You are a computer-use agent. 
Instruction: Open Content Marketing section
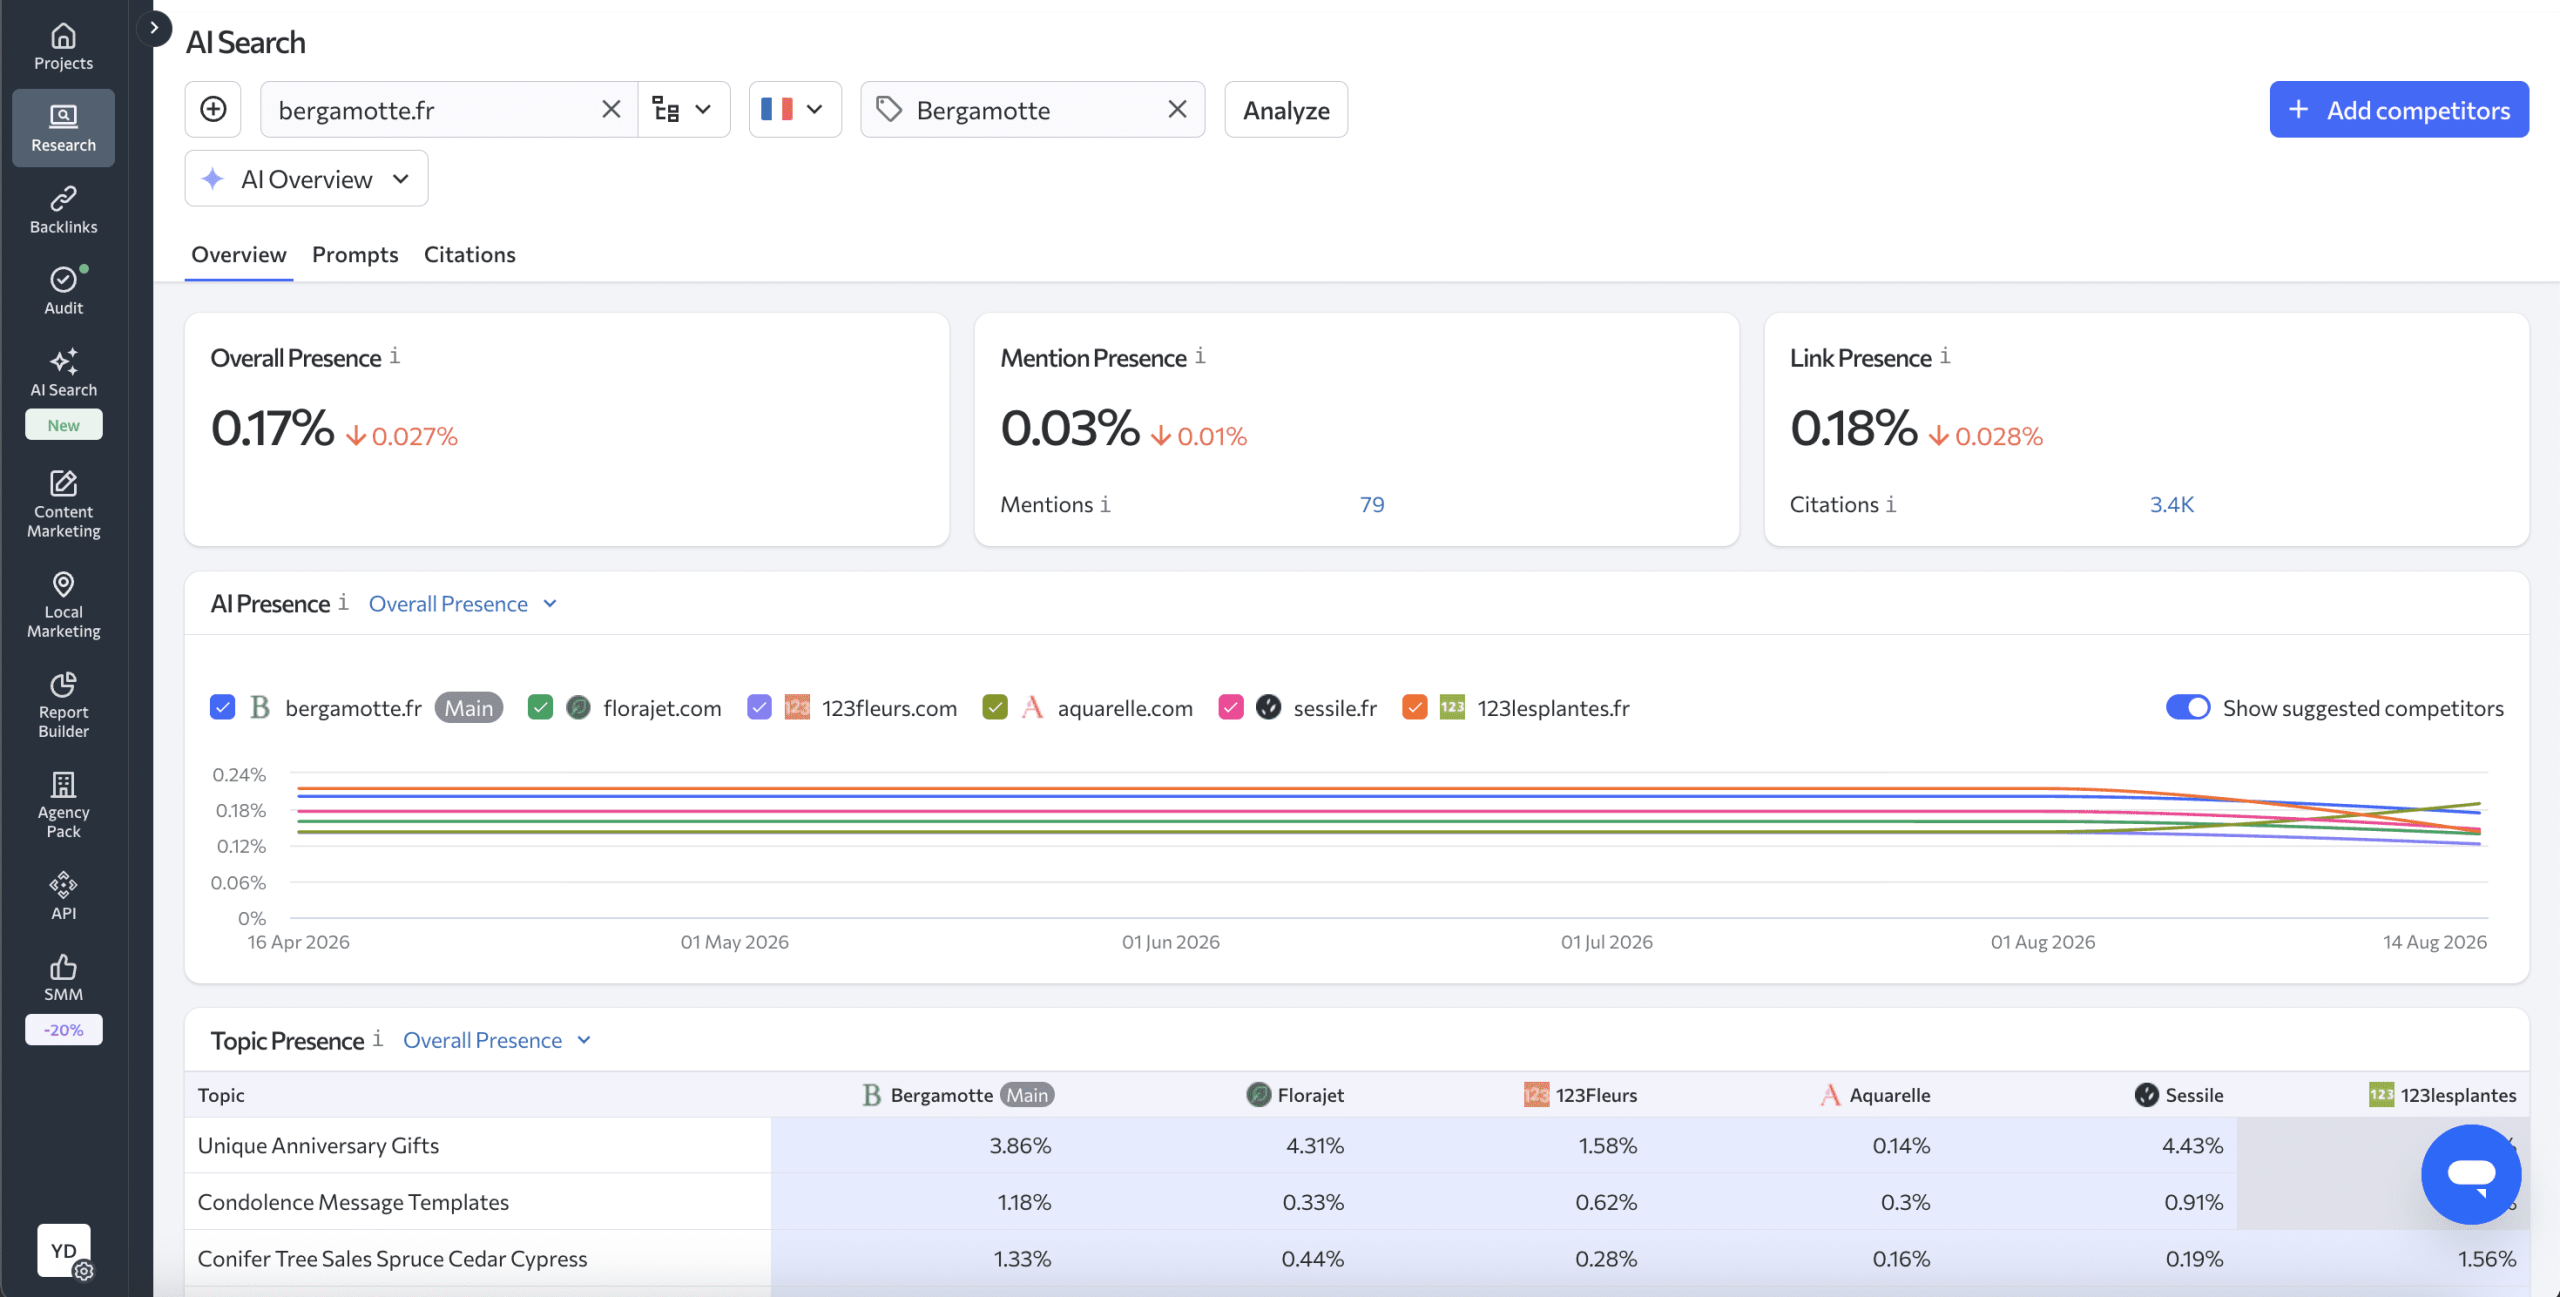tap(63, 504)
